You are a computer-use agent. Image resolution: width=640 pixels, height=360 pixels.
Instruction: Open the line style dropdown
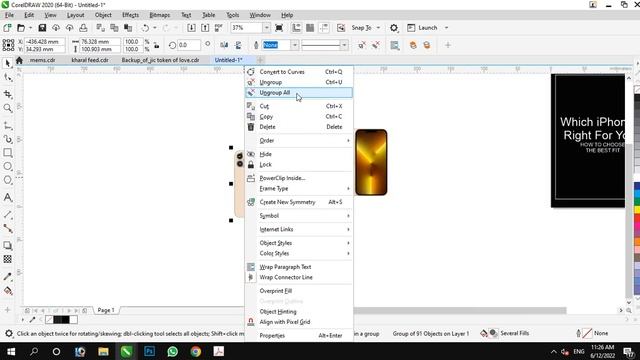pos(344,45)
